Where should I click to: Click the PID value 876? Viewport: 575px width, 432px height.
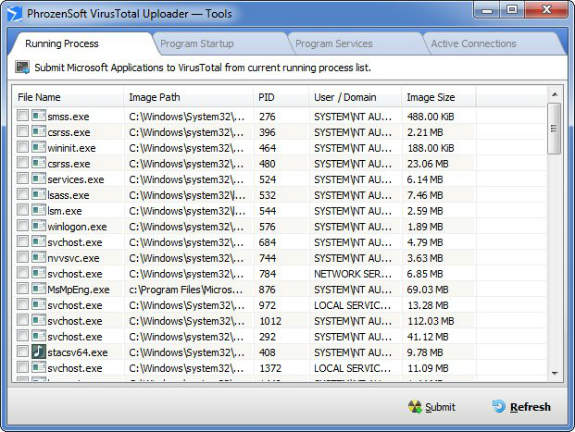pyautogui.click(x=267, y=290)
